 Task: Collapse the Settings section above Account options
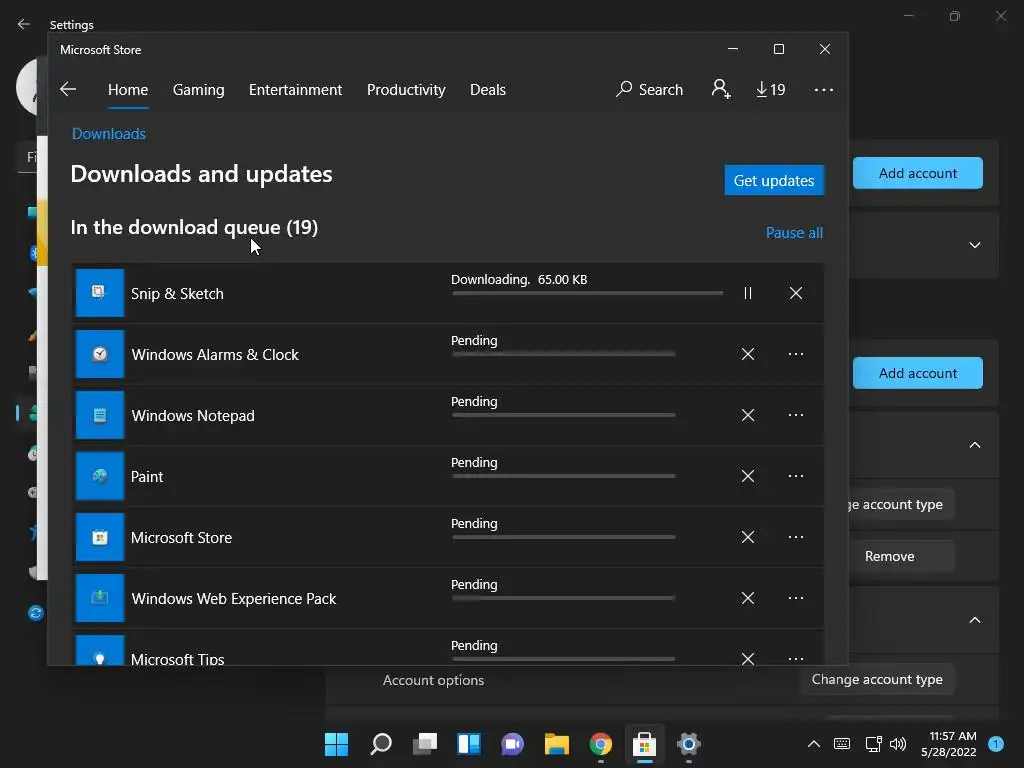tap(974, 620)
